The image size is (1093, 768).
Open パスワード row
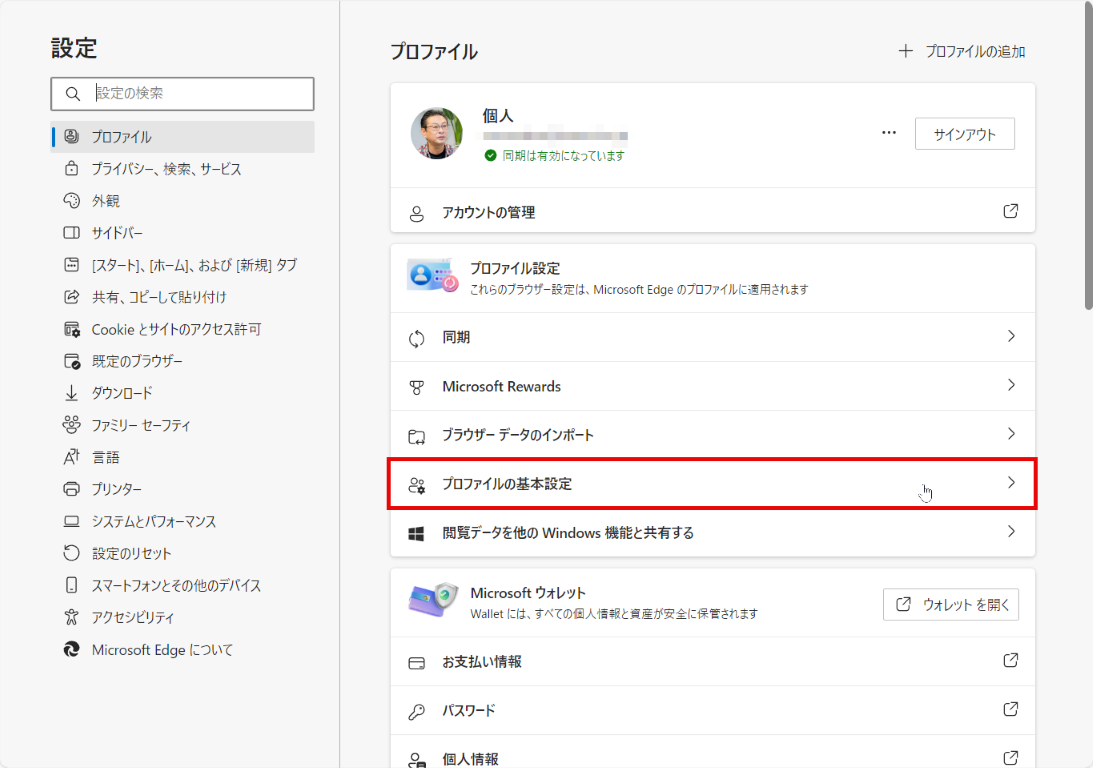click(x=712, y=710)
